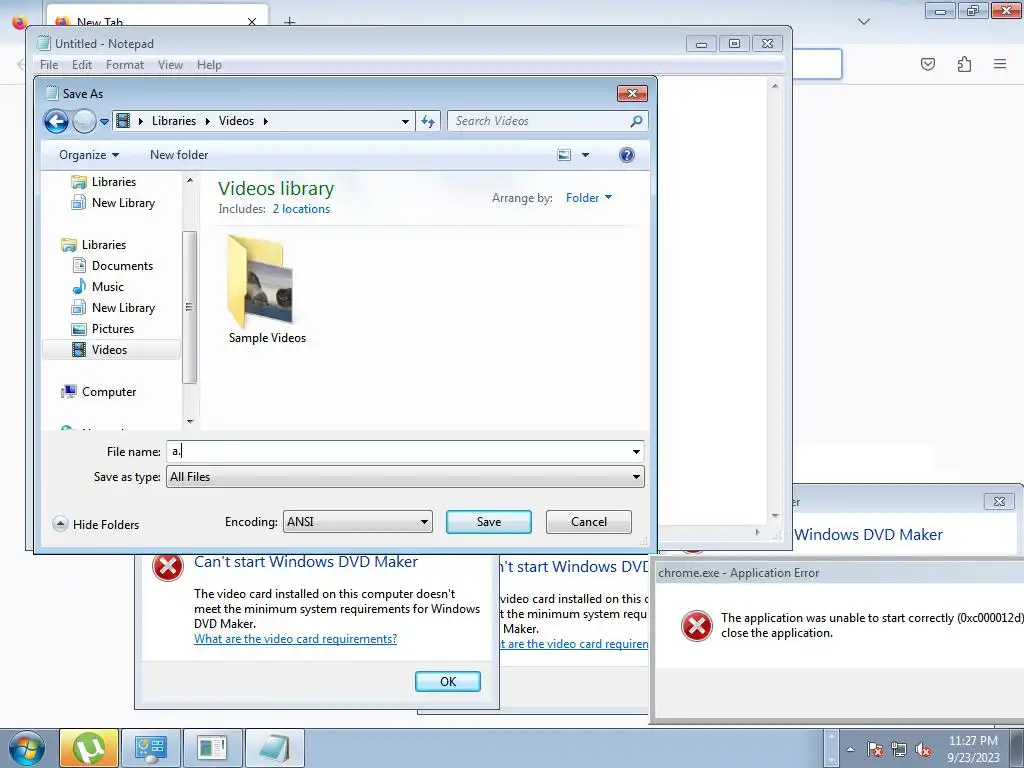The image size is (1024, 768).
Task: Open the Organize menu
Action: click(89, 155)
